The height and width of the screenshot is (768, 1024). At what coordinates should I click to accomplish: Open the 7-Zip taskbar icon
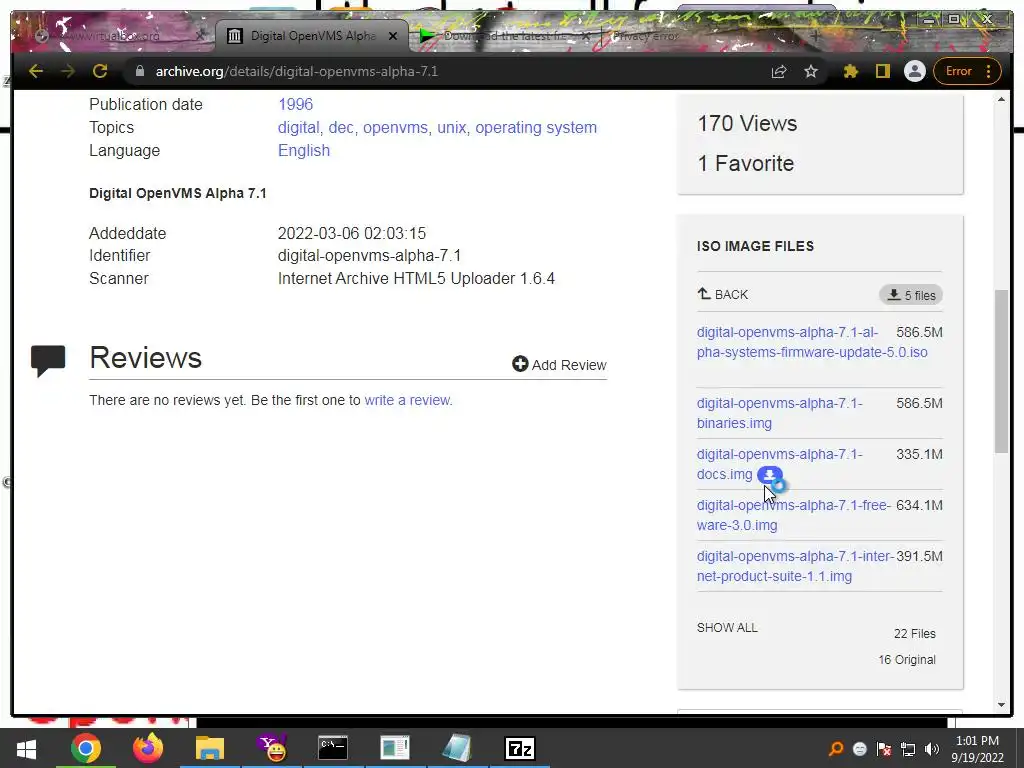click(x=520, y=748)
